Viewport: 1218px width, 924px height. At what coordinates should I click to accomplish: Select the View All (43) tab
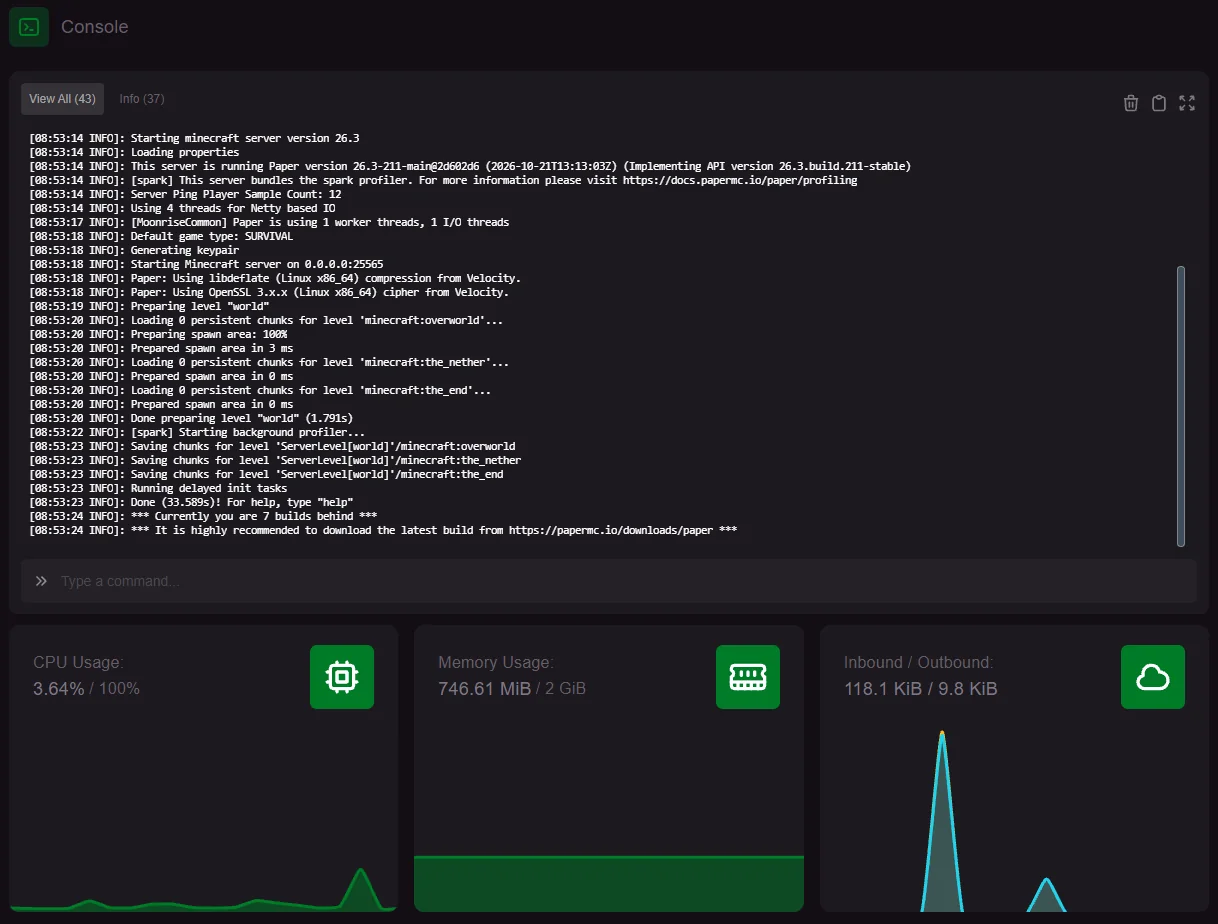pos(62,99)
